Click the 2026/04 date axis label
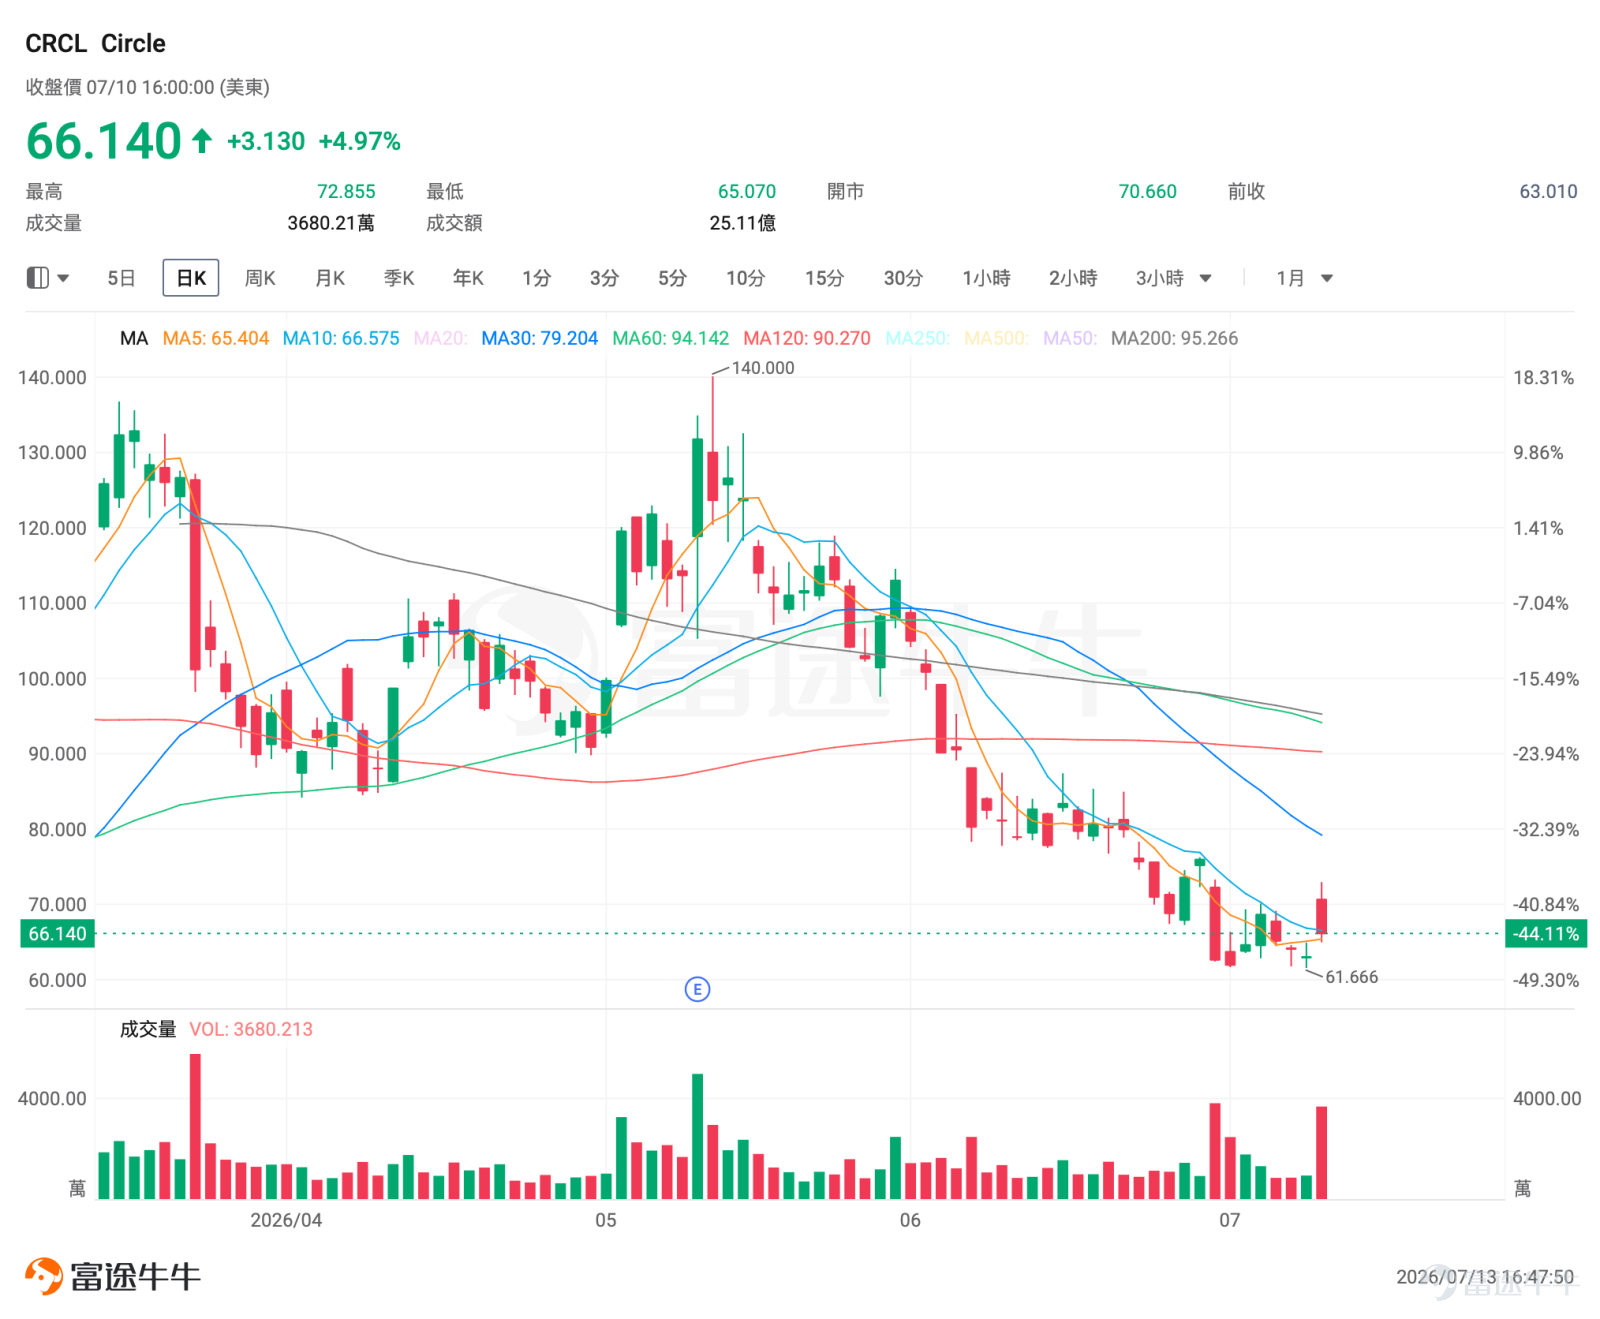Screen dimensions: 1600x1319 [286, 1220]
